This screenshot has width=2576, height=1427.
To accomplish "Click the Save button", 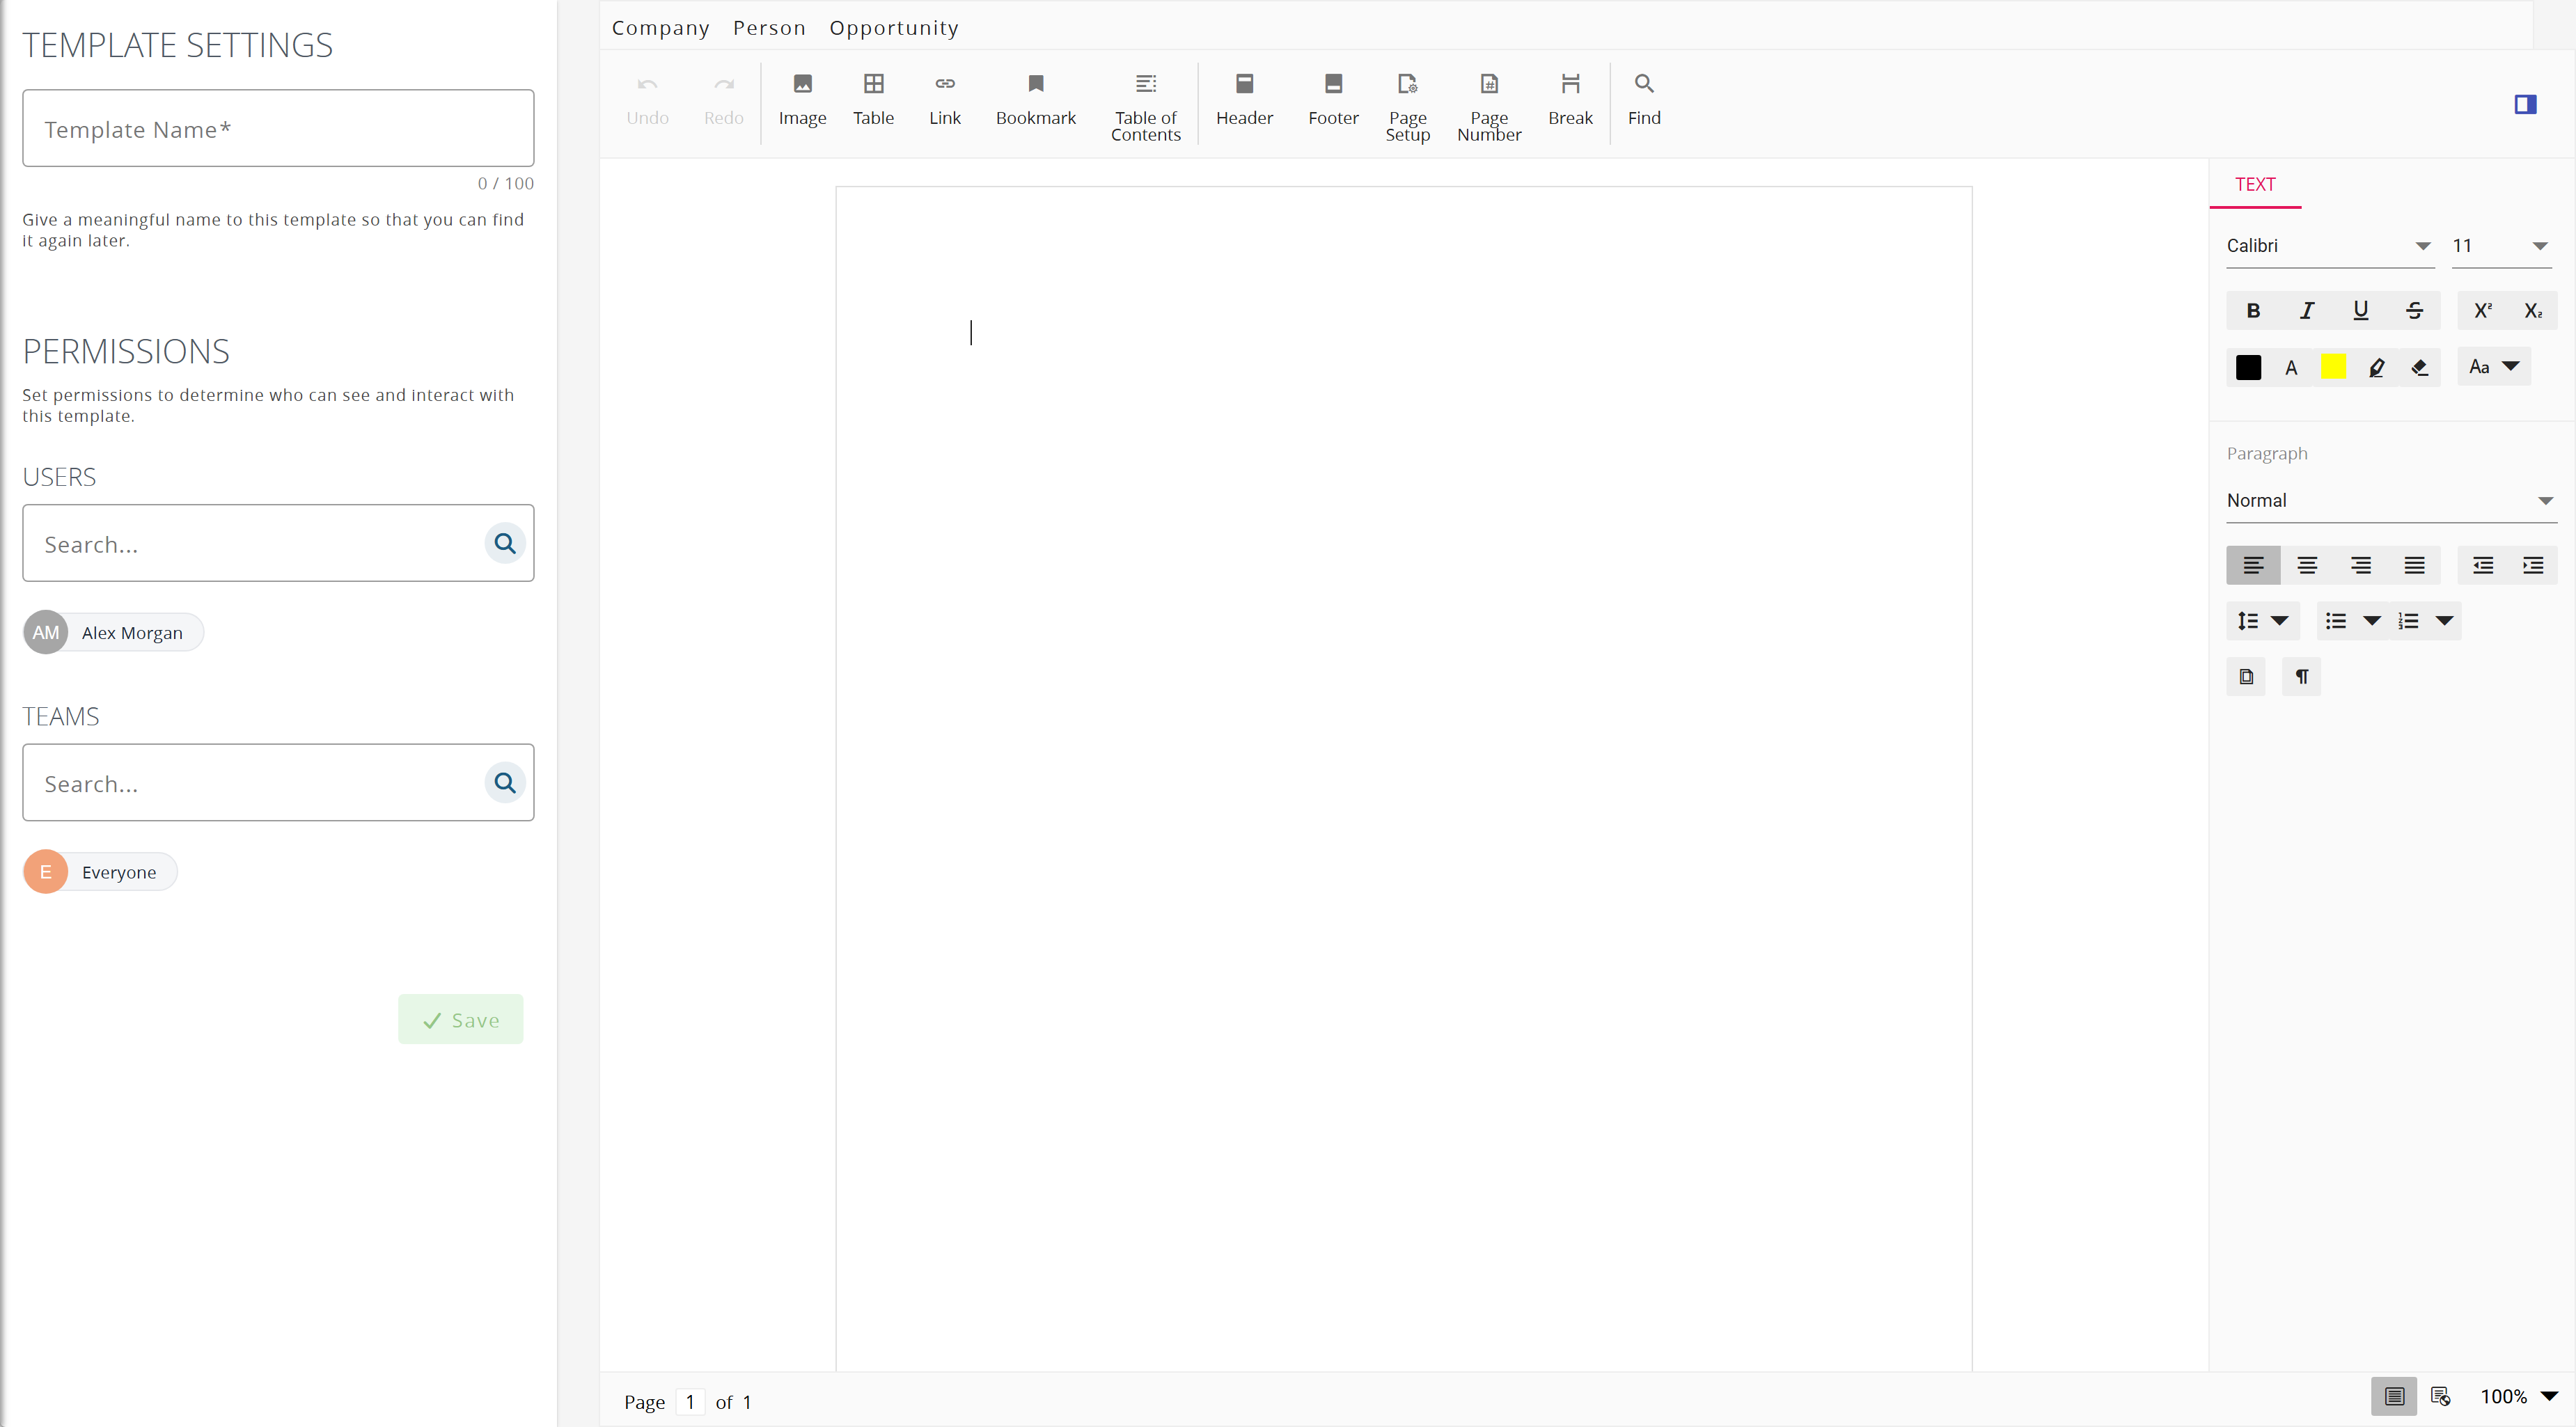I will 460,1019.
